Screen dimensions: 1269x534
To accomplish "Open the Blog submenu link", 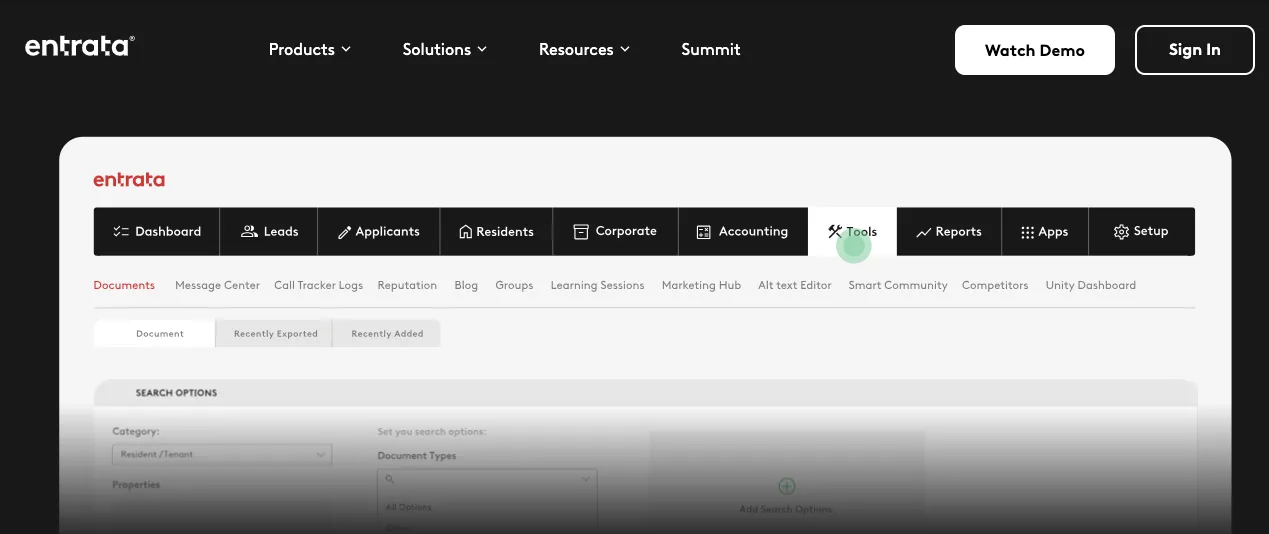I will click(x=466, y=285).
